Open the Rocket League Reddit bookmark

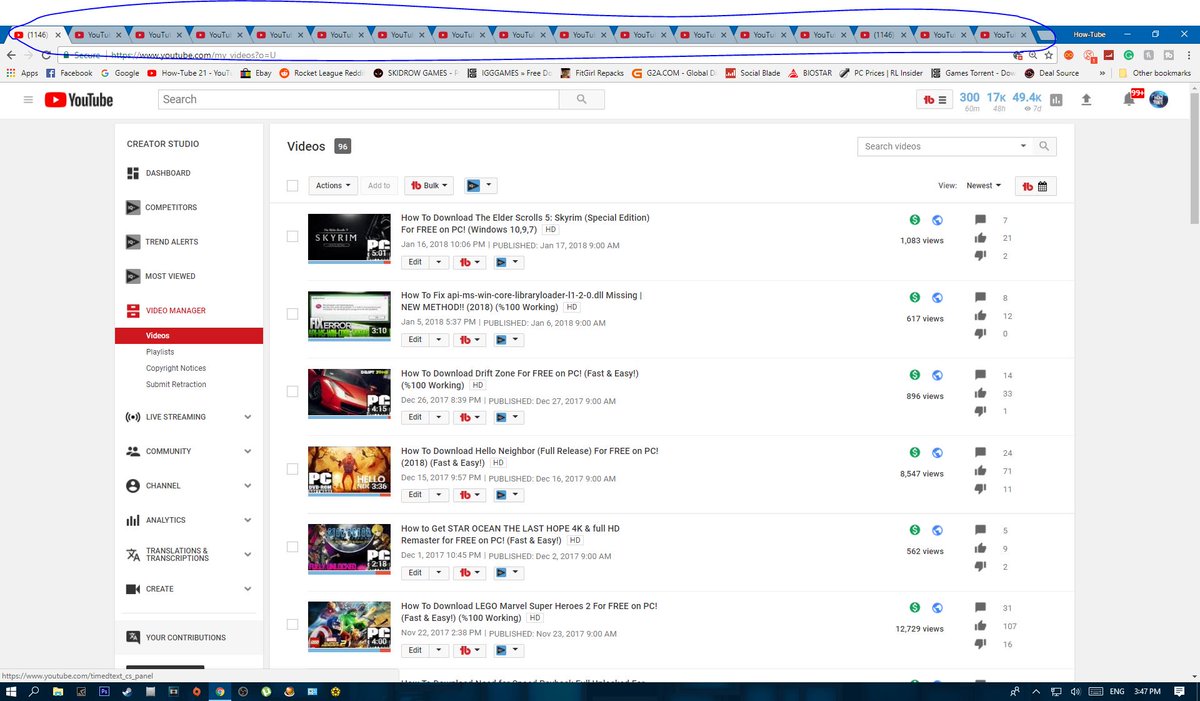pos(322,73)
